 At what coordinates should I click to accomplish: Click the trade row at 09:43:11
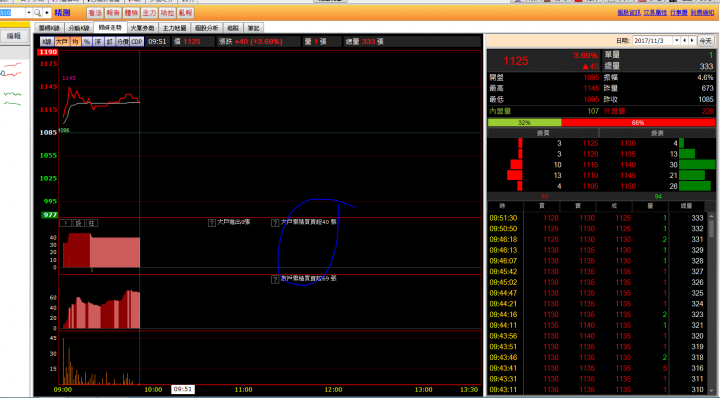[x=597, y=390]
